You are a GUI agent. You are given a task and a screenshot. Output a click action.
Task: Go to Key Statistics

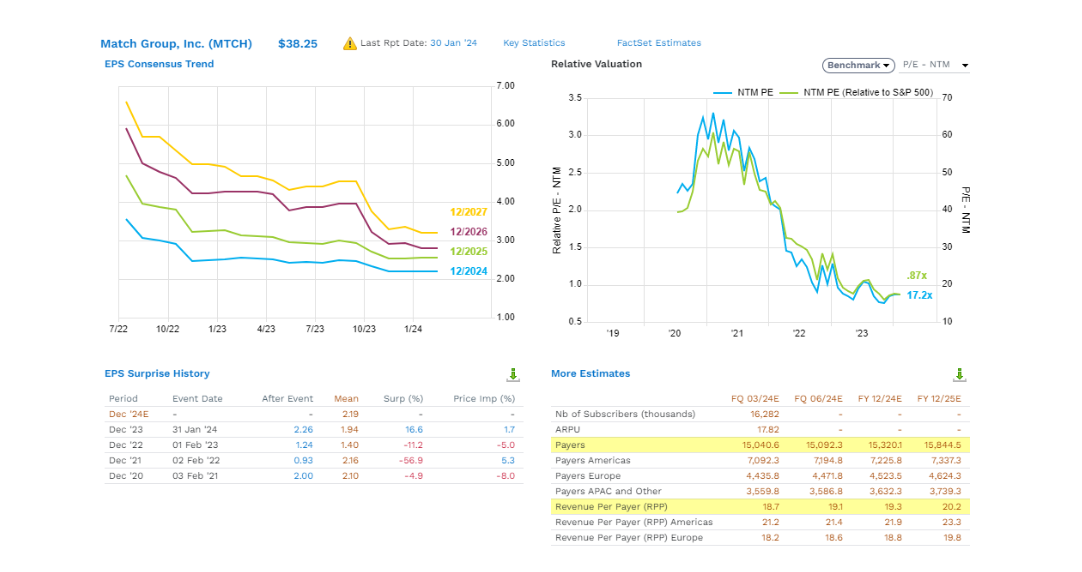click(533, 43)
